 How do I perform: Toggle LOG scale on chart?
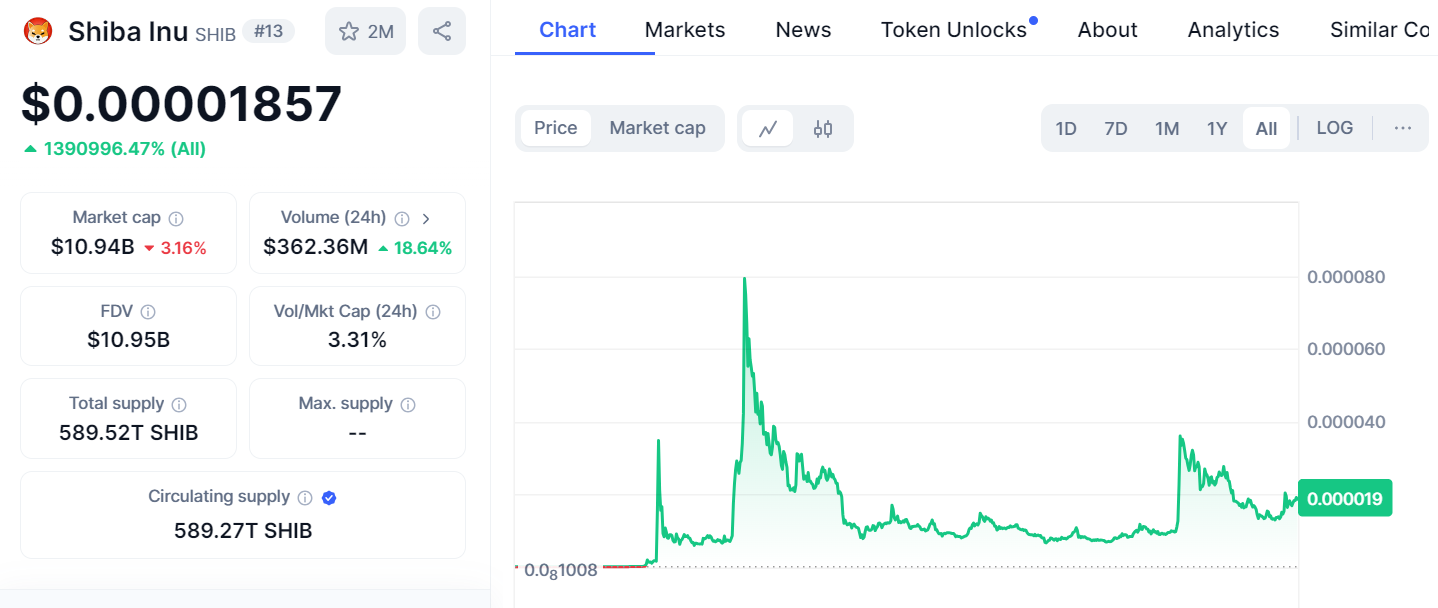pyautogui.click(x=1335, y=128)
